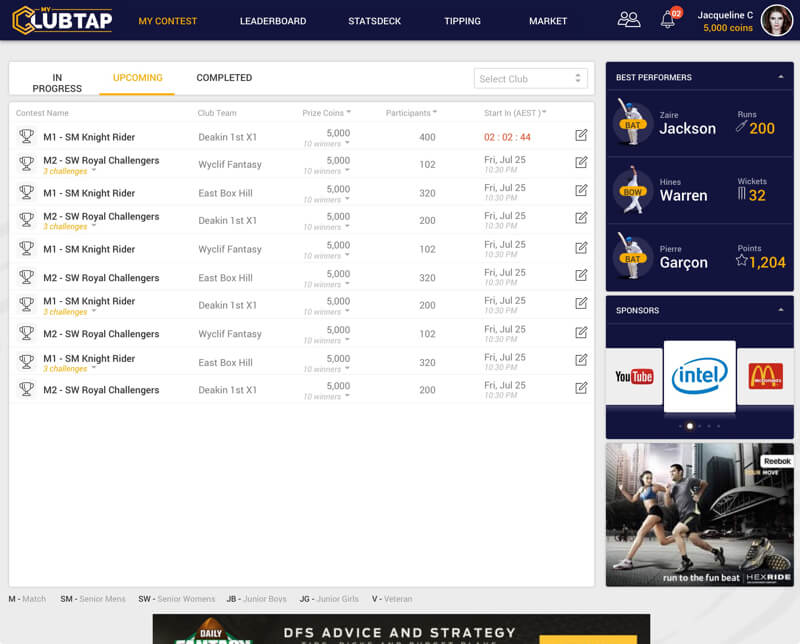Select Hines Warren's bowler avatar

pos(633,190)
